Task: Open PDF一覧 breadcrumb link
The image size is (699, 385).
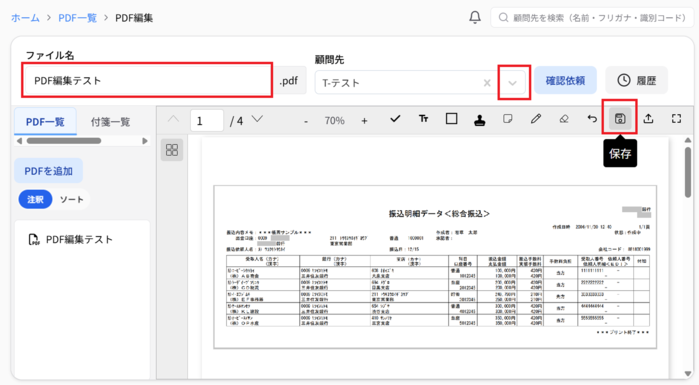Action: coord(78,18)
